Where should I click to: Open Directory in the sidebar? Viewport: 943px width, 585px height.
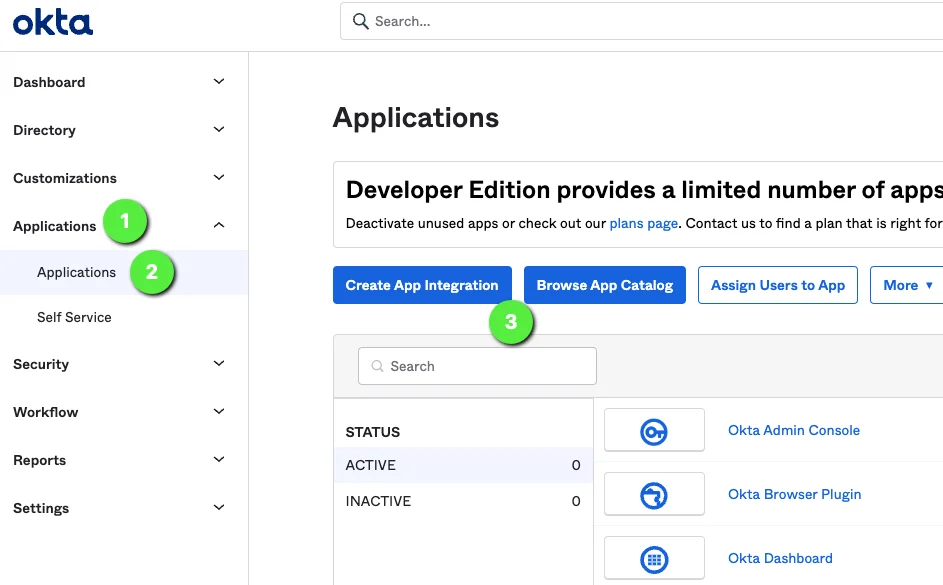(x=45, y=130)
